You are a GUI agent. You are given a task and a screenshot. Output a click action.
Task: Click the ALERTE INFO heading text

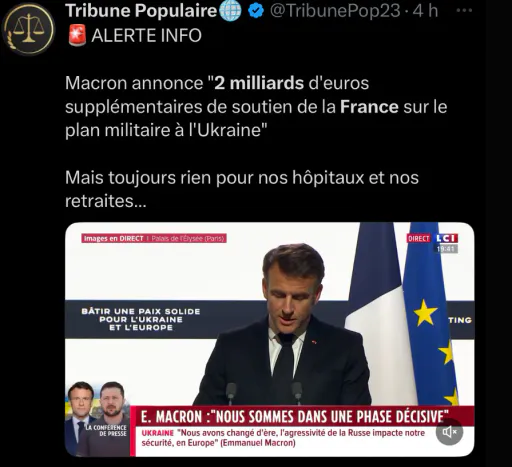click(x=146, y=36)
